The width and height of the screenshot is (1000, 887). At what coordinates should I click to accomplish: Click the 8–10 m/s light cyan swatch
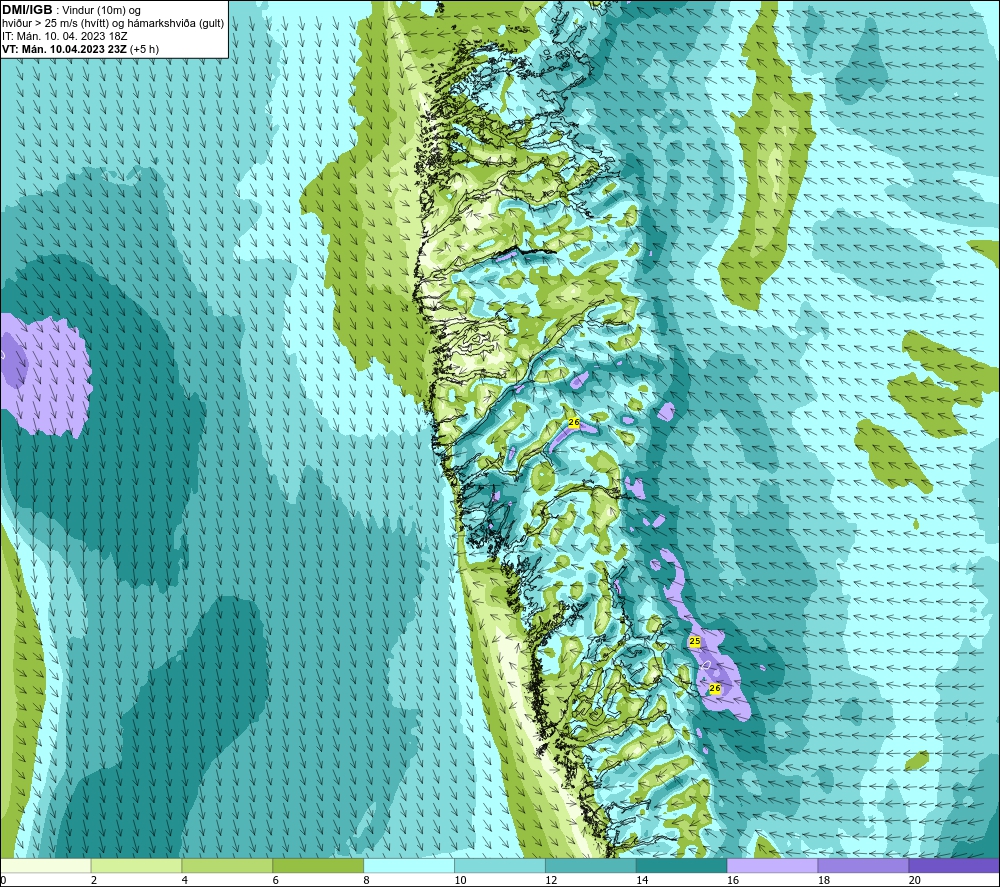(409, 865)
